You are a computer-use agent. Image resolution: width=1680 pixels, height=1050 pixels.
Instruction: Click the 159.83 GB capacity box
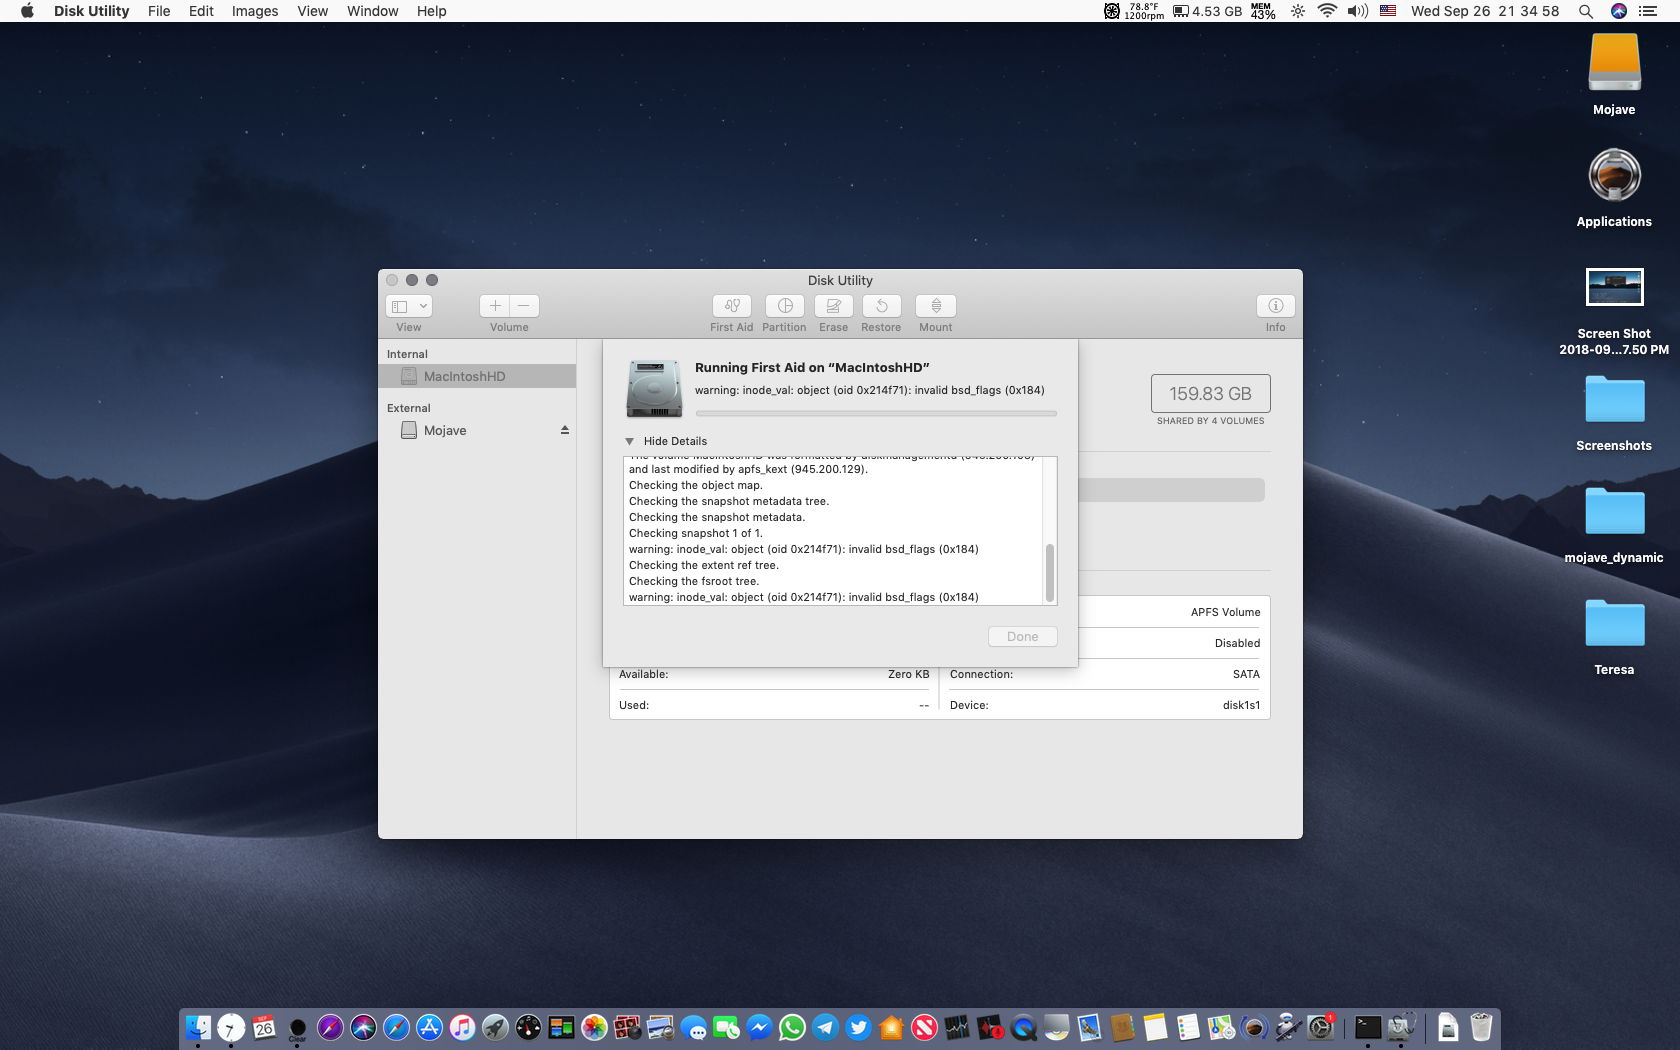[1210, 394]
